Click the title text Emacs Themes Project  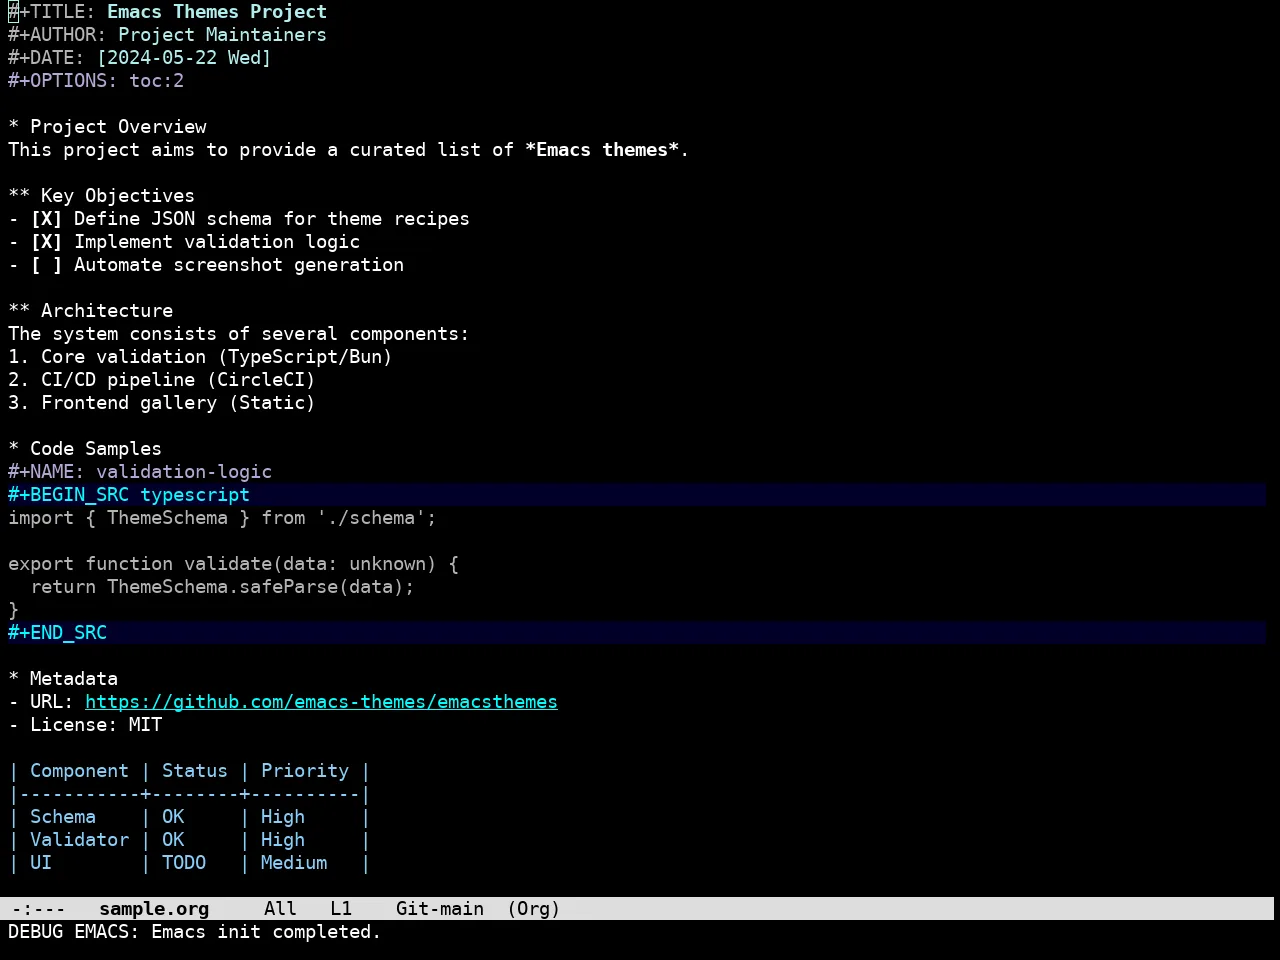[217, 12]
